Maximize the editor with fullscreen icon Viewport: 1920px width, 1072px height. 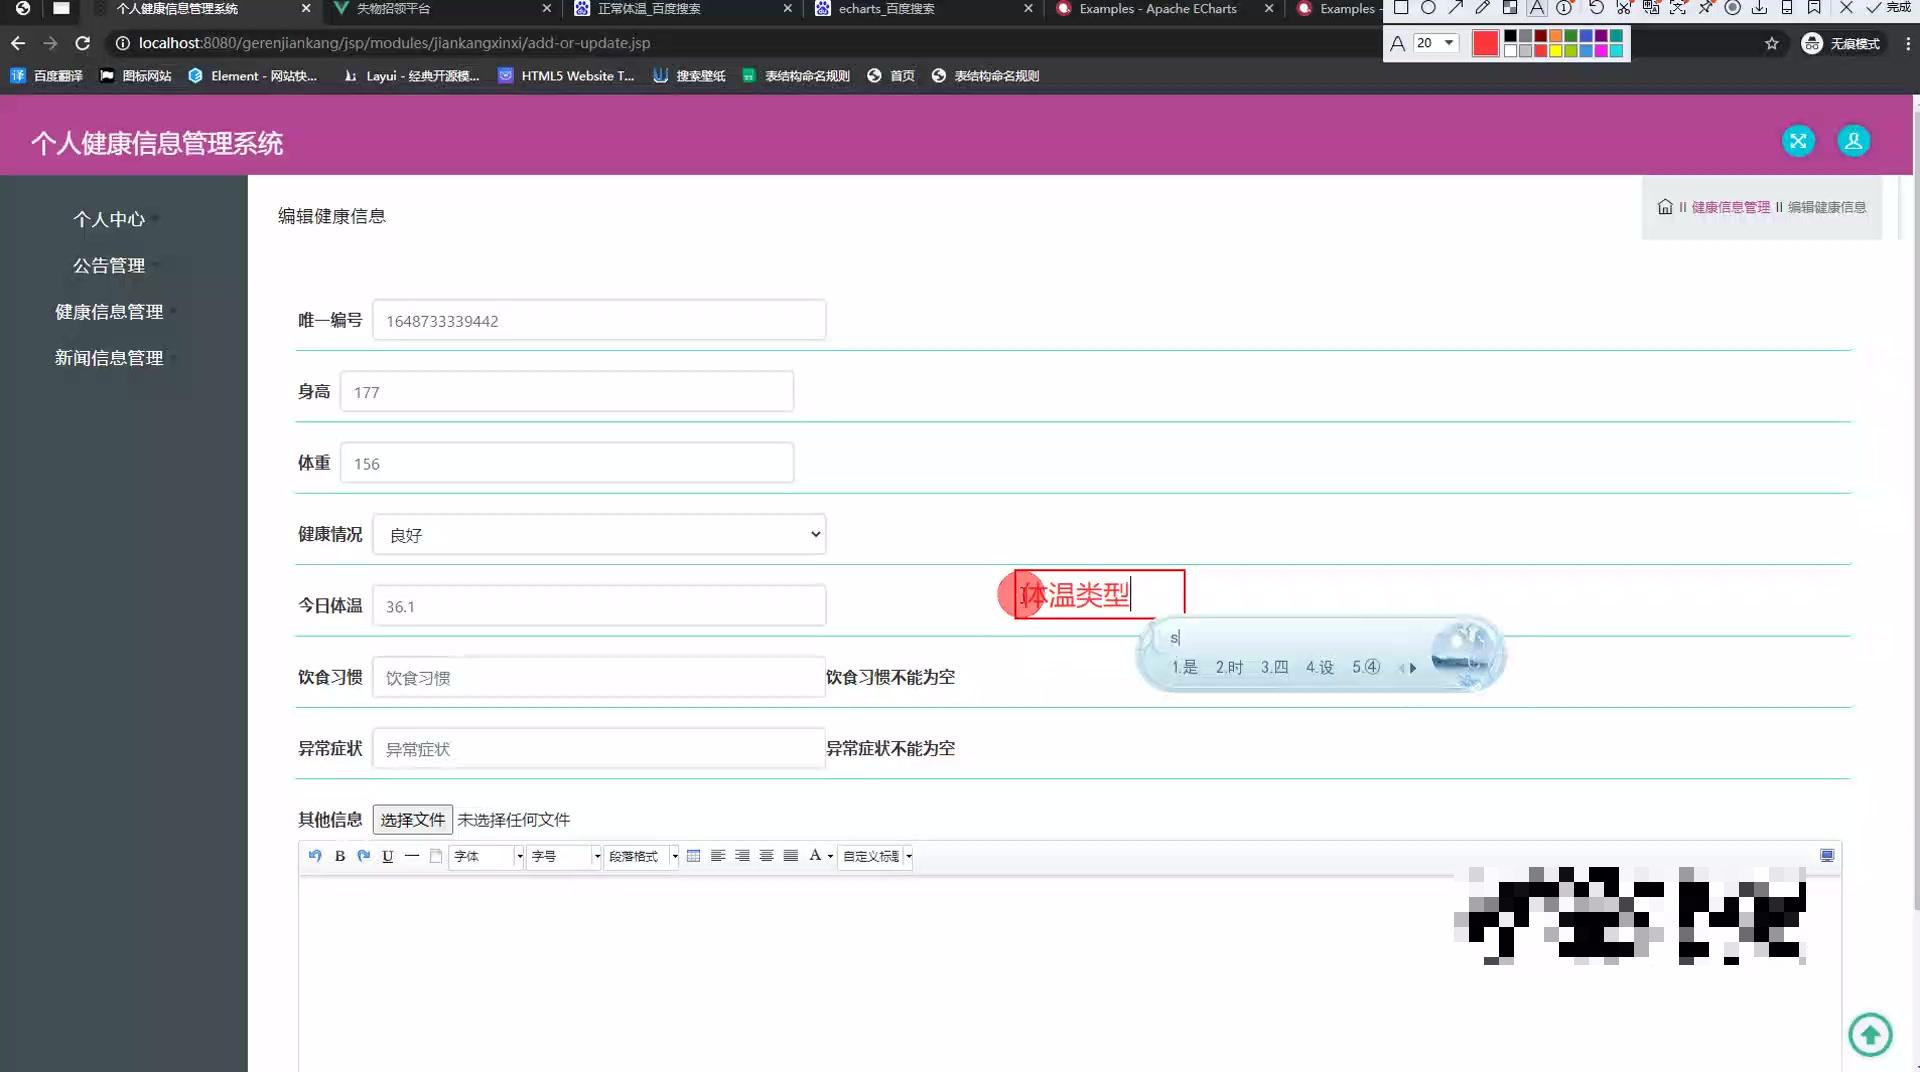click(1827, 856)
